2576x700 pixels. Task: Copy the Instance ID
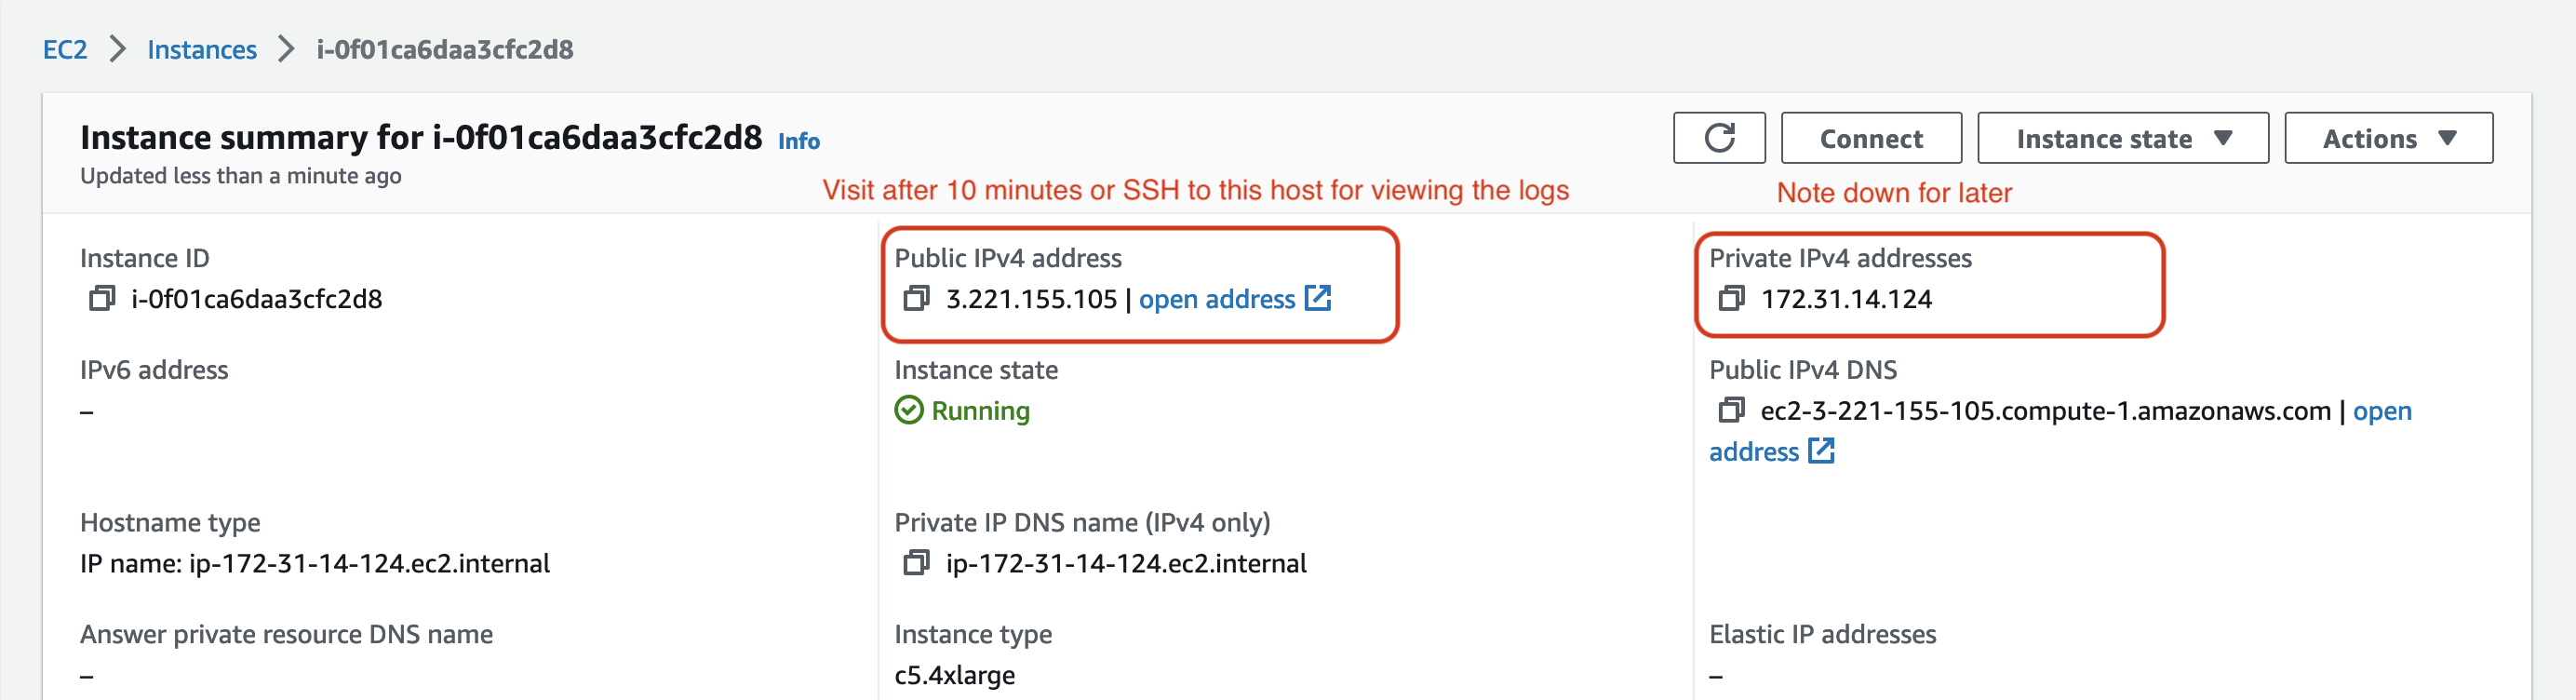pos(102,299)
